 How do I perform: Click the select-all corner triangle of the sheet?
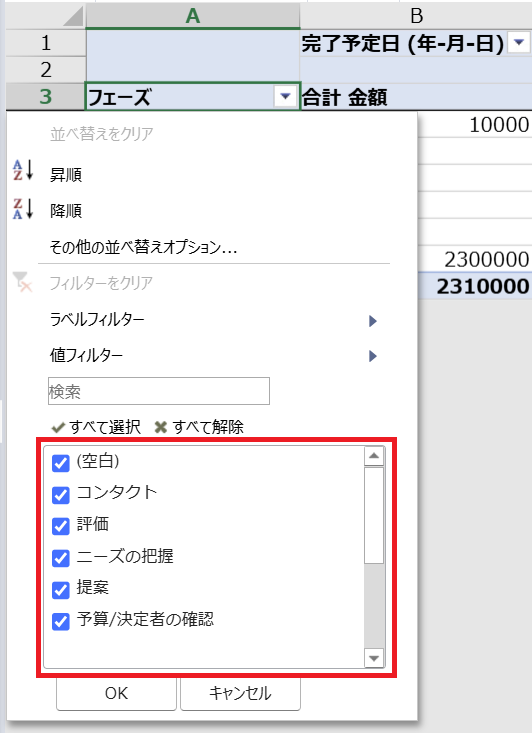click(x=73, y=16)
